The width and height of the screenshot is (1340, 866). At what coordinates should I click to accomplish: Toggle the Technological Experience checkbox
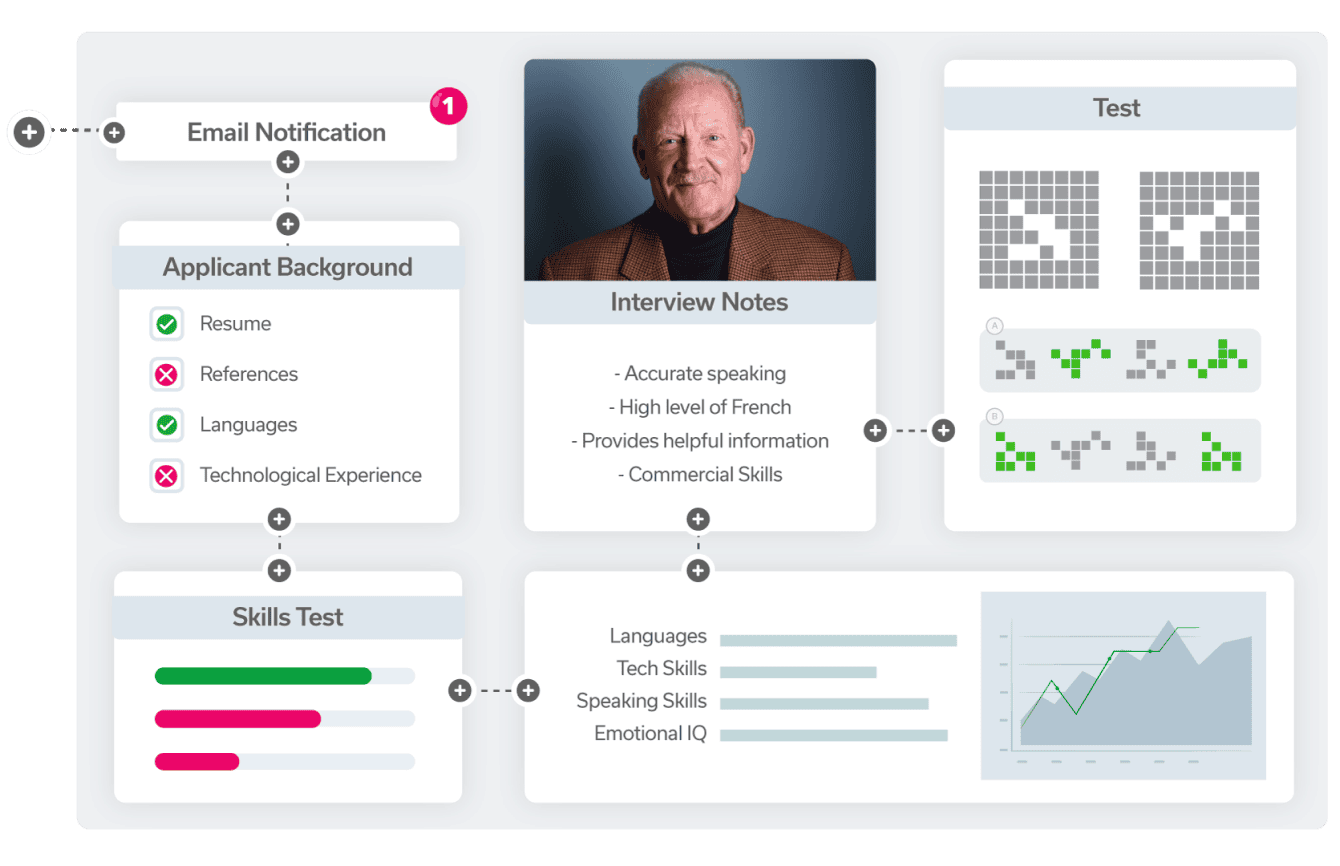[x=167, y=476]
